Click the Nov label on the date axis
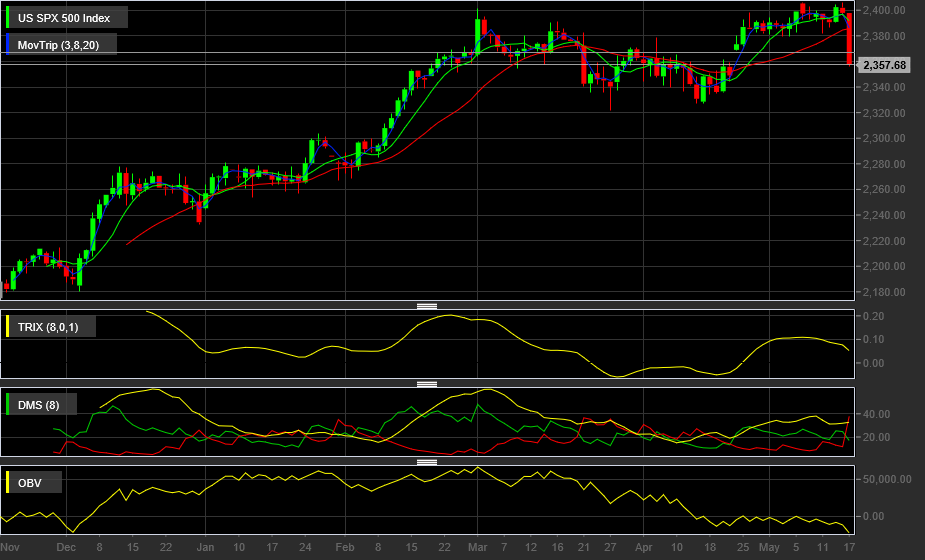Image resolution: width=925 pixels, height=560 pixels. [x=10, y=547]
